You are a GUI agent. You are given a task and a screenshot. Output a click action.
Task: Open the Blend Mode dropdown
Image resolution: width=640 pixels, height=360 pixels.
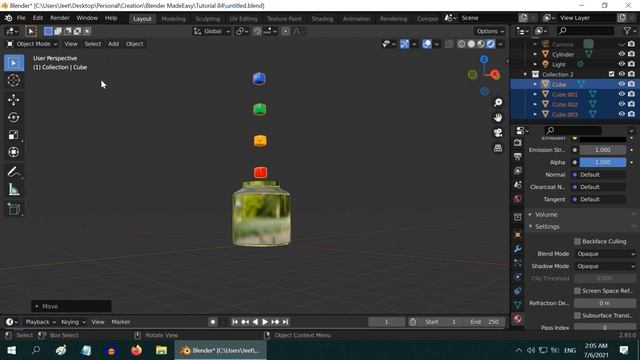pyautogui.click(x=605, y=254)
